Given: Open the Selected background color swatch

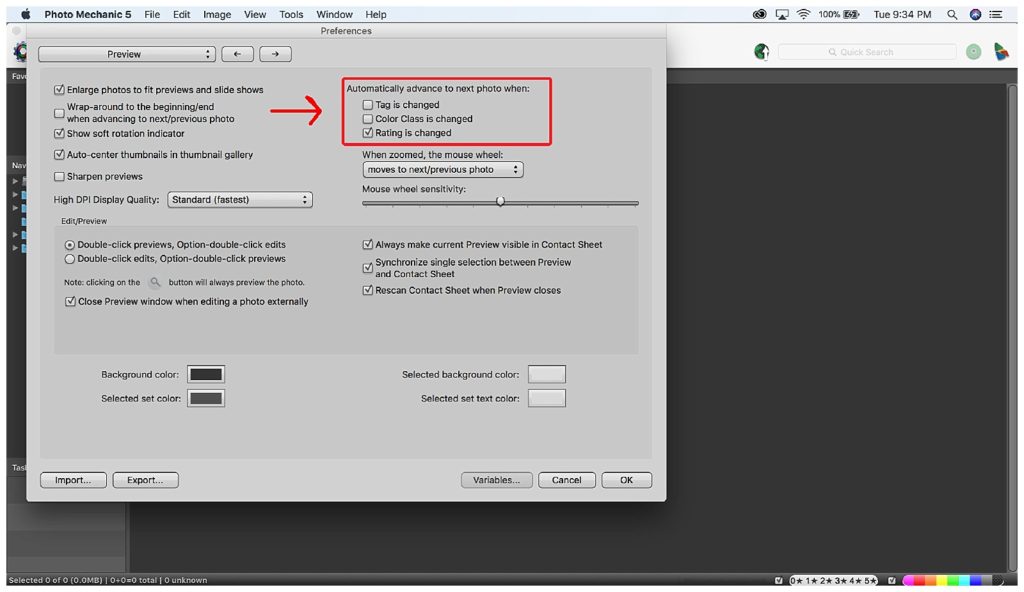Looking at the screenshot, I should click(x=547, y=374).
